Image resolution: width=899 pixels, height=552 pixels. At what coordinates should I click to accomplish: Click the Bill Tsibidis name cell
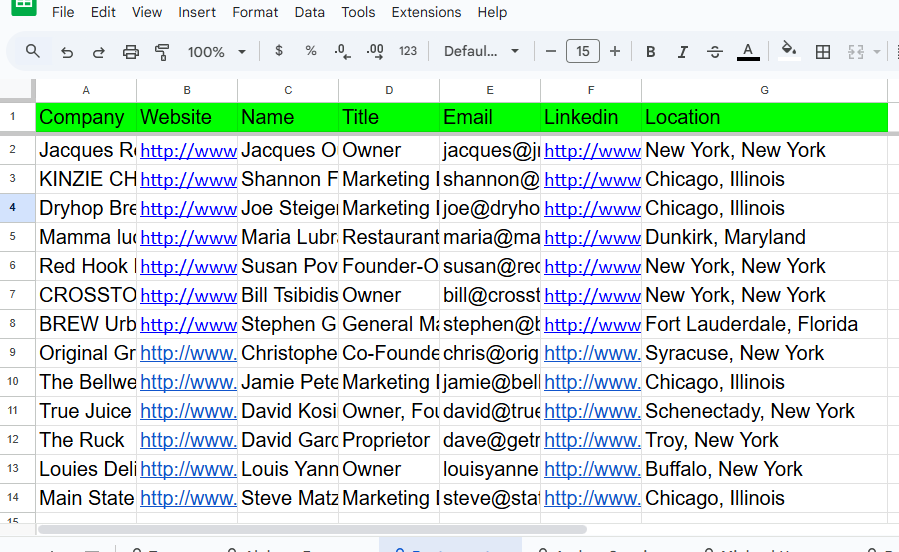point(288,295)
